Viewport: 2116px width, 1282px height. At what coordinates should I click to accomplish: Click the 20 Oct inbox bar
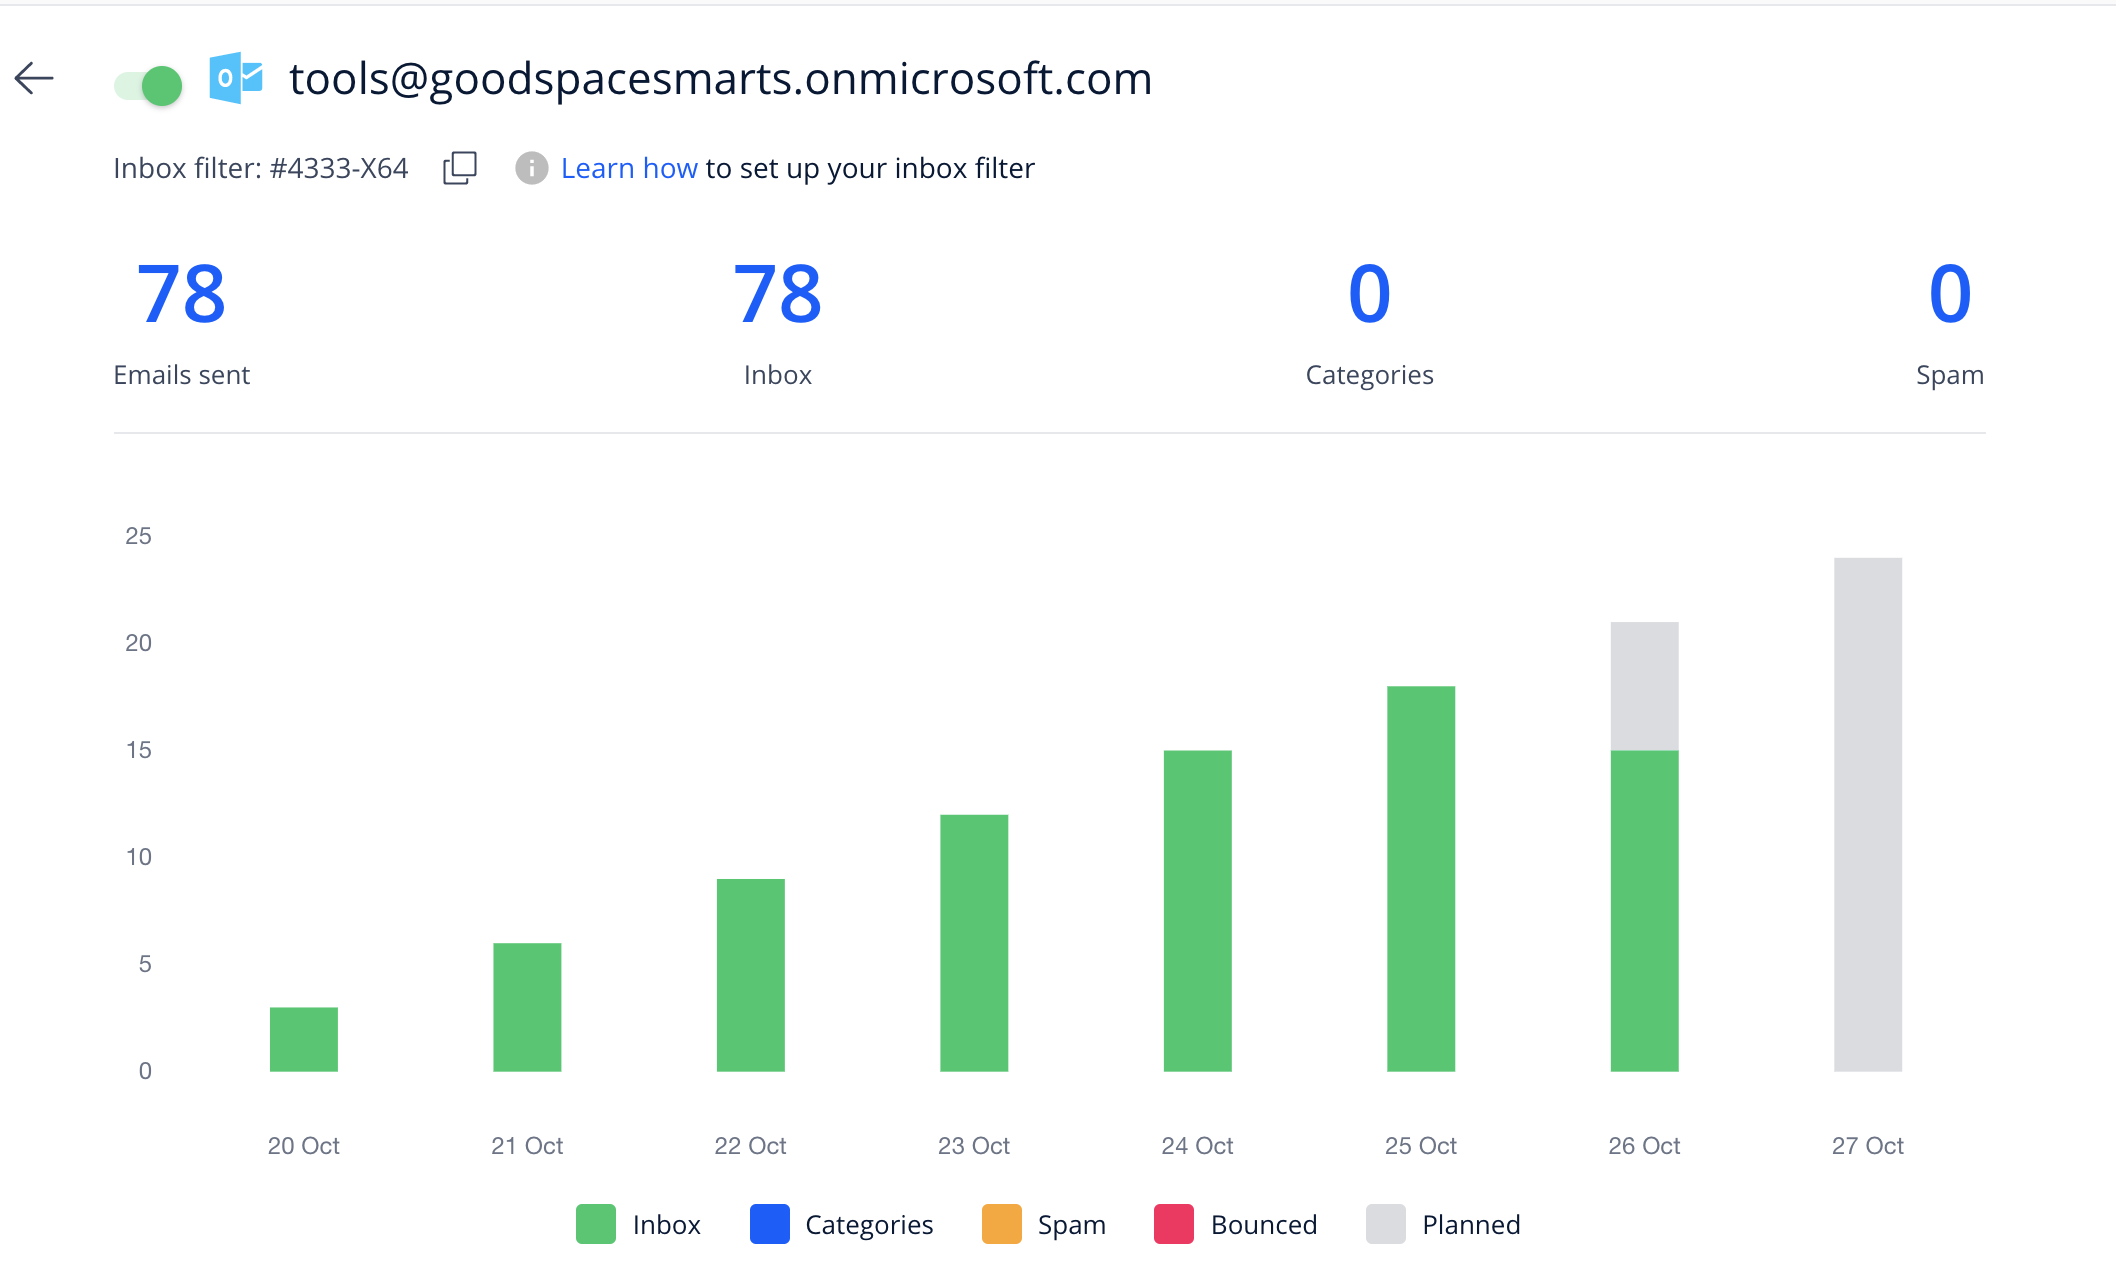[x=304, y=1039]
